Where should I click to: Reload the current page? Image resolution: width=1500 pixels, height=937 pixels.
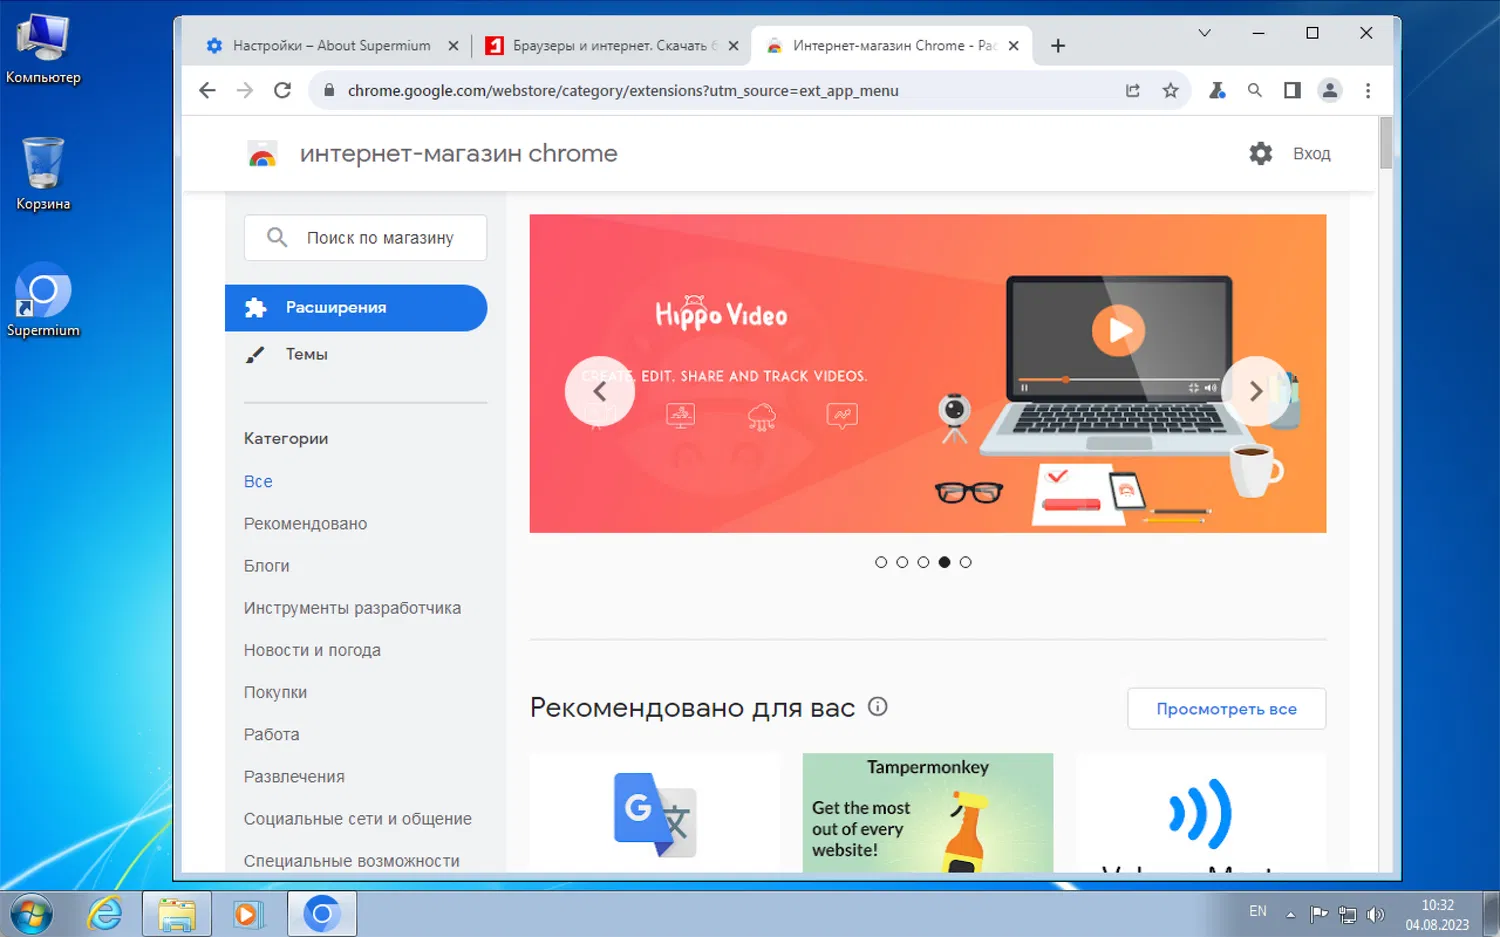pos(283,90)
